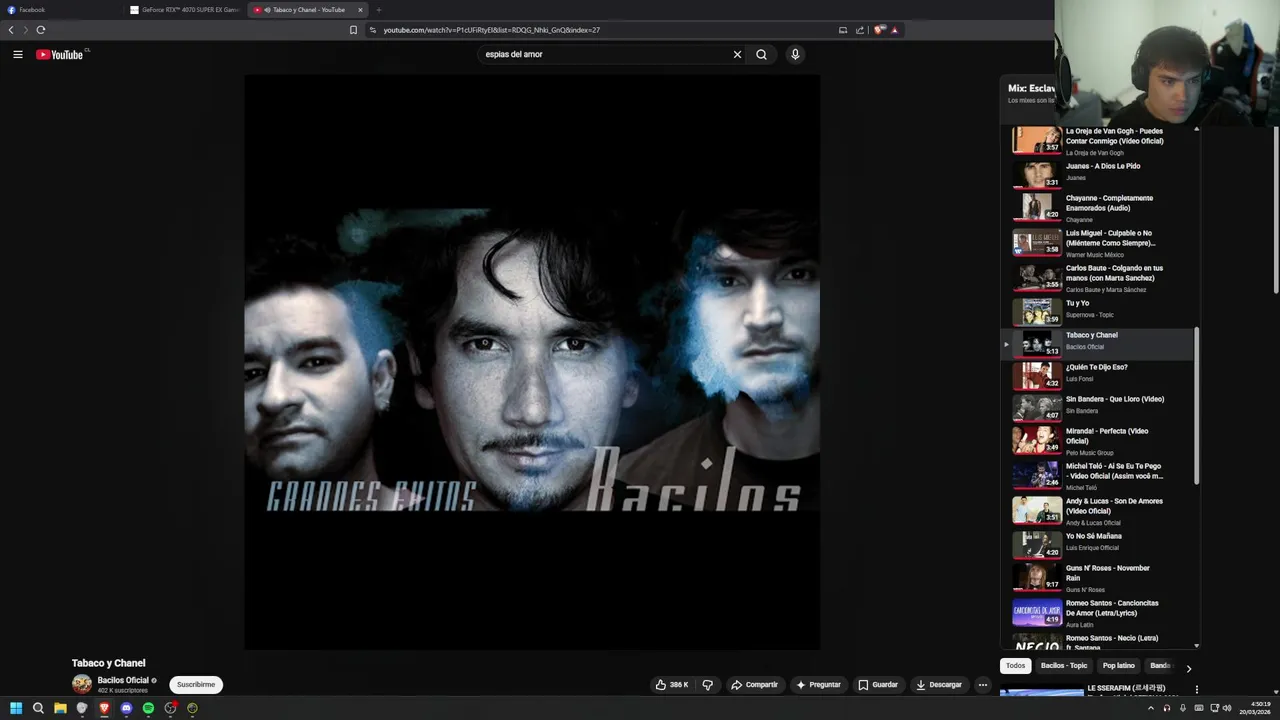Open options for the LE SSERAFIM video
Screen dimensions: 1280x720
pos(1196,689)
